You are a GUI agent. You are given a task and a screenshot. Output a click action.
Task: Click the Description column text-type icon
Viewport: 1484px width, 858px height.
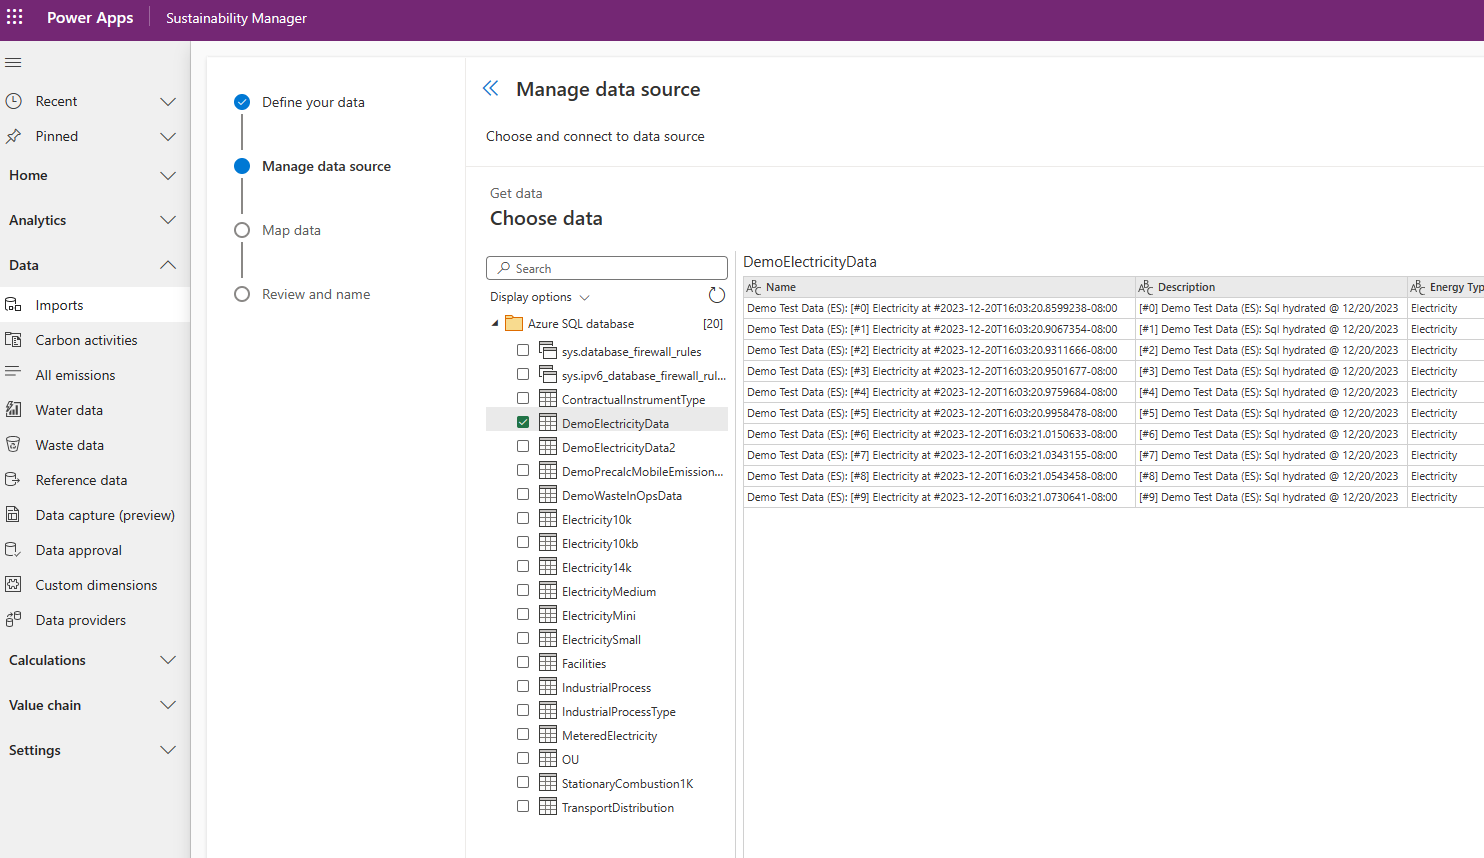coord(1146,287)
